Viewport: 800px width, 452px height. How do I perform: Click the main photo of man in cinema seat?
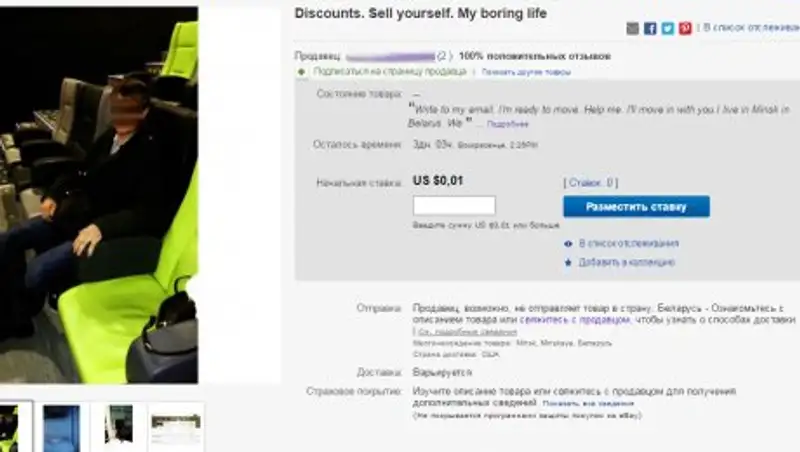coord(99,195)
